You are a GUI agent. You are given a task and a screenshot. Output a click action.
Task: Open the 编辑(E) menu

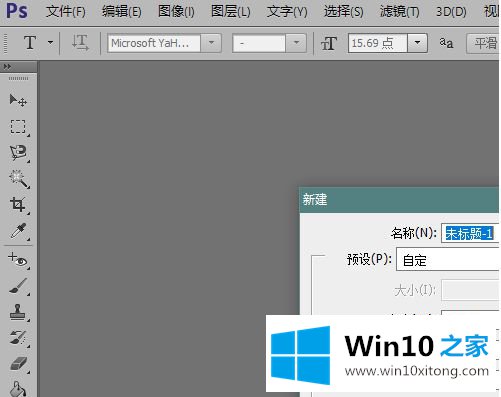tap(122, 12)
